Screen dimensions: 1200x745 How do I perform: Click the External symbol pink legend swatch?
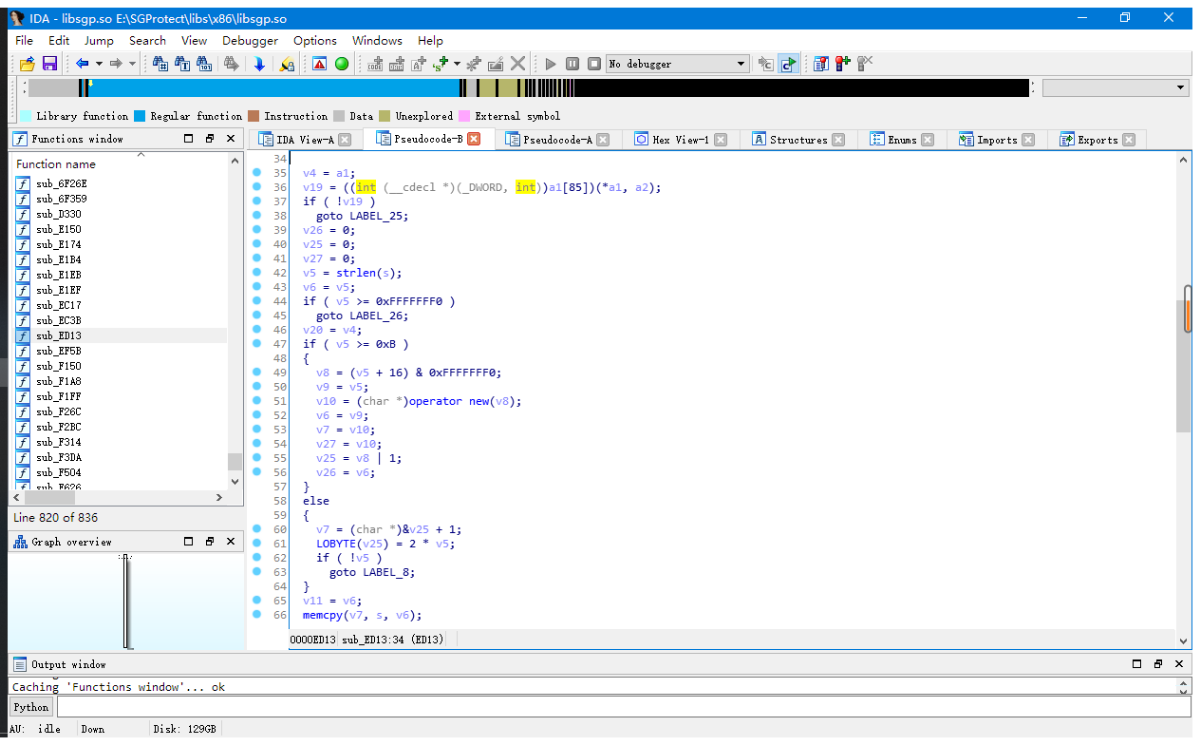click(464, 116)
